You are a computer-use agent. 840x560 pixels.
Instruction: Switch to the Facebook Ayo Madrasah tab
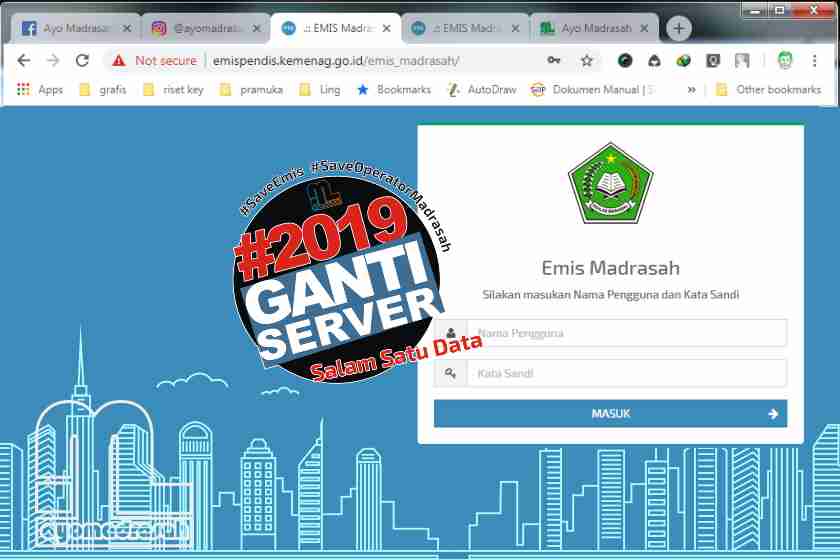coord(75,28)
